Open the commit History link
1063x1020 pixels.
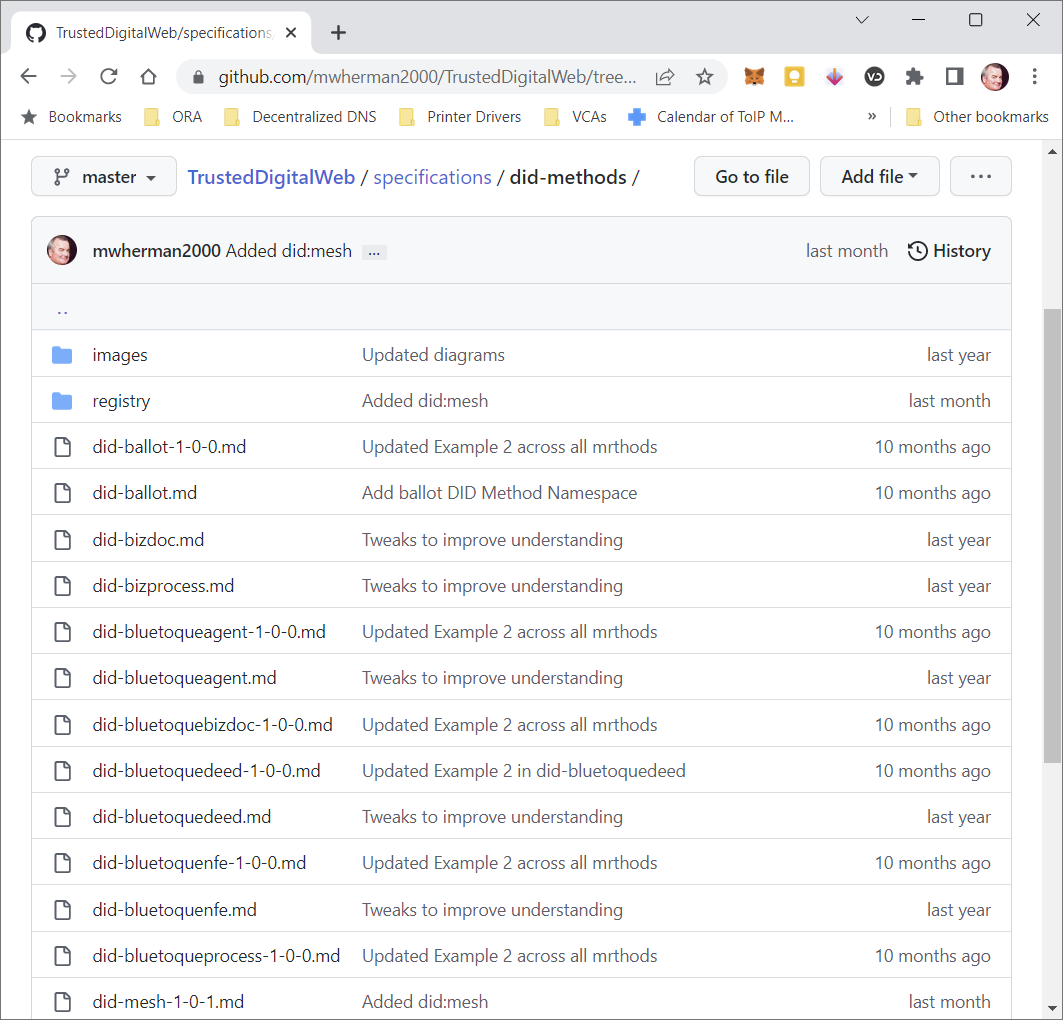pos(949,251)
